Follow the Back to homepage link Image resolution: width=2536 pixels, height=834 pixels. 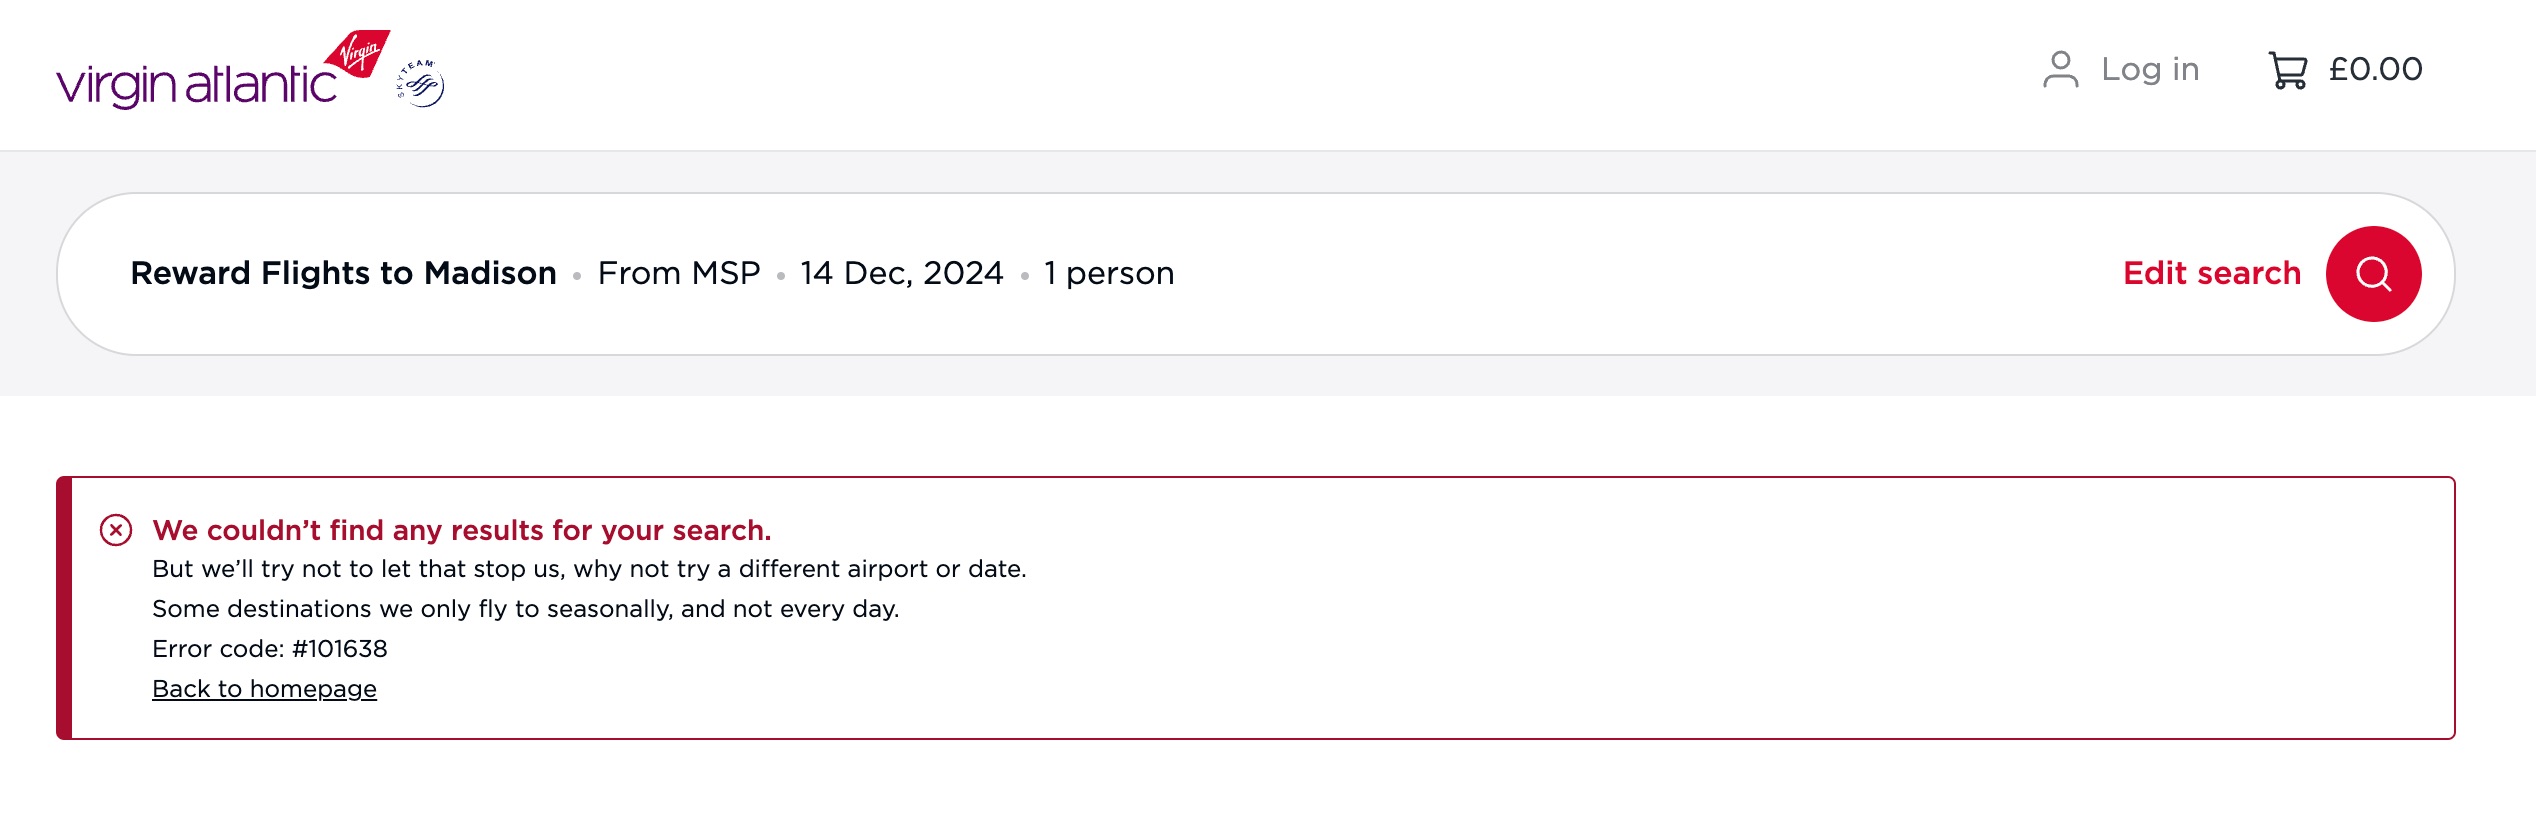(x=264, y=688)
